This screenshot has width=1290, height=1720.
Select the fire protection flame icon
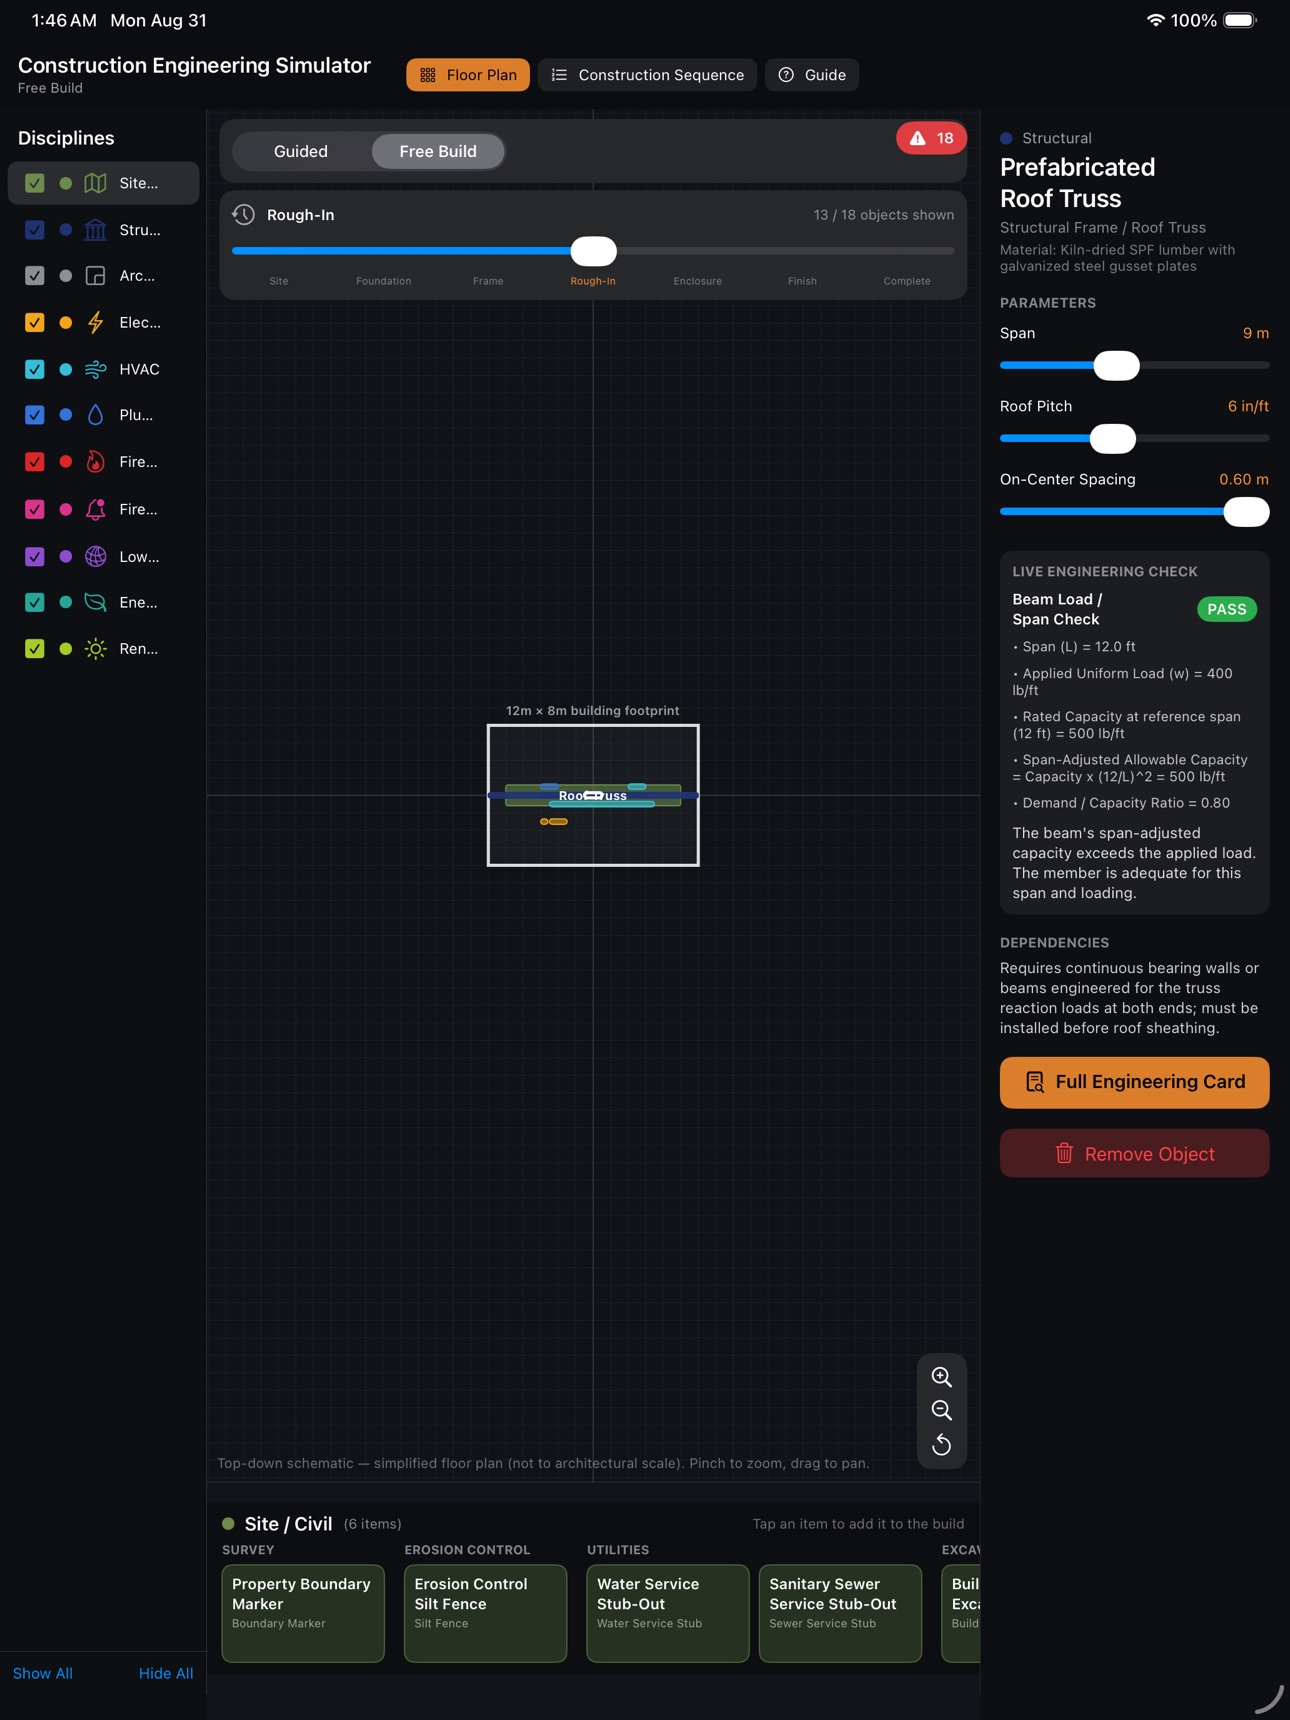click(95, 462)
